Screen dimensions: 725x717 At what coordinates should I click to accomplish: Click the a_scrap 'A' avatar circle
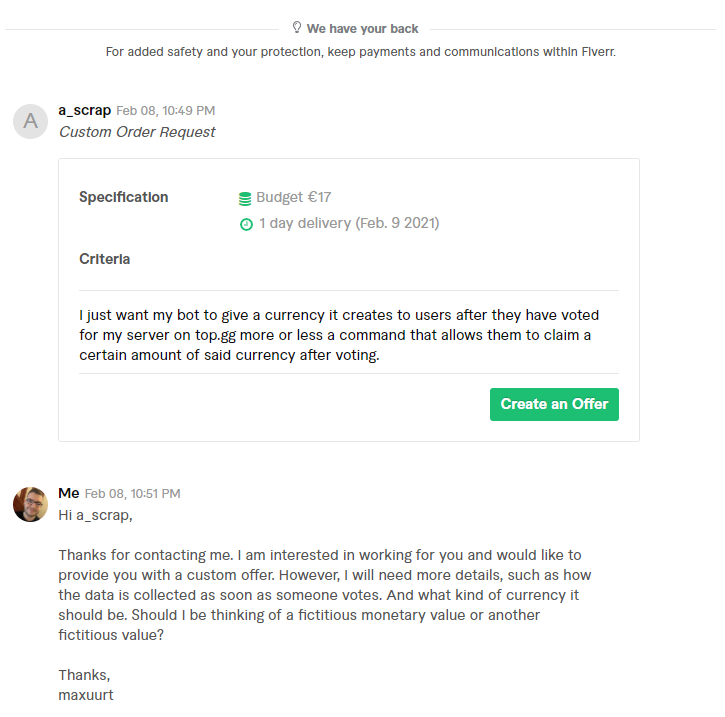(30, 121)
